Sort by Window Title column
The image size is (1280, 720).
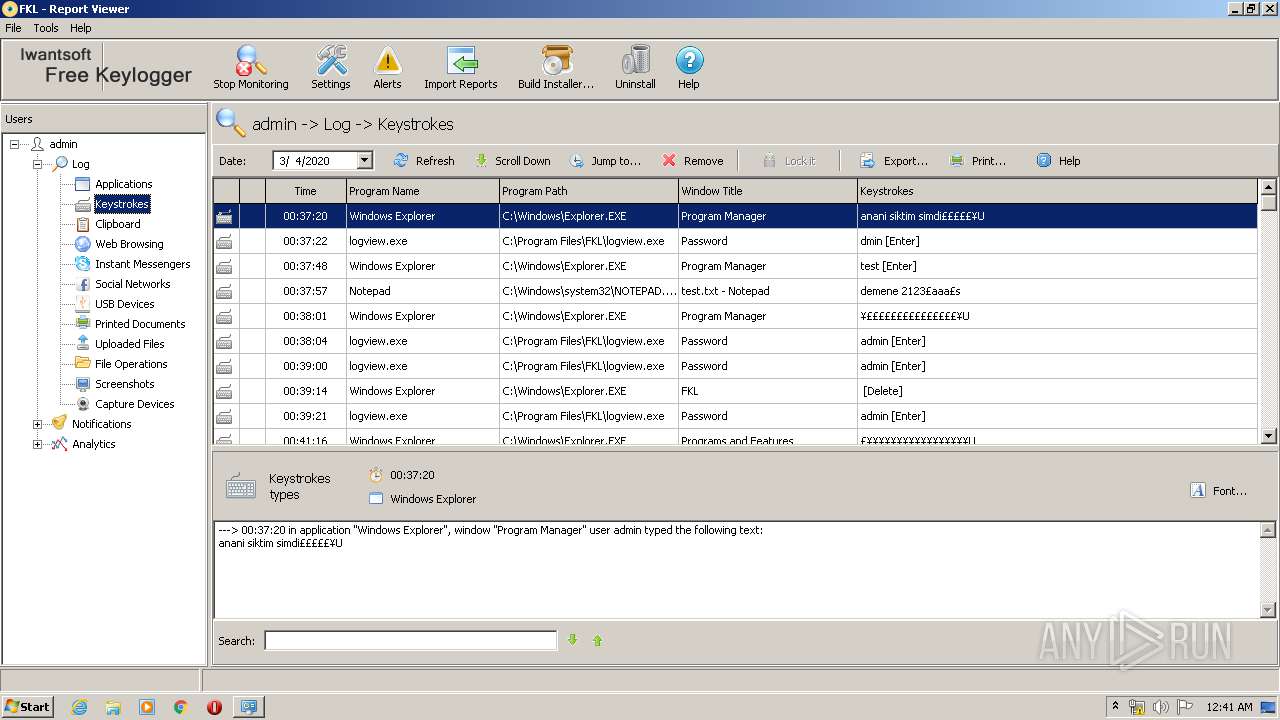pyautogui.click(x=767, y=191)
